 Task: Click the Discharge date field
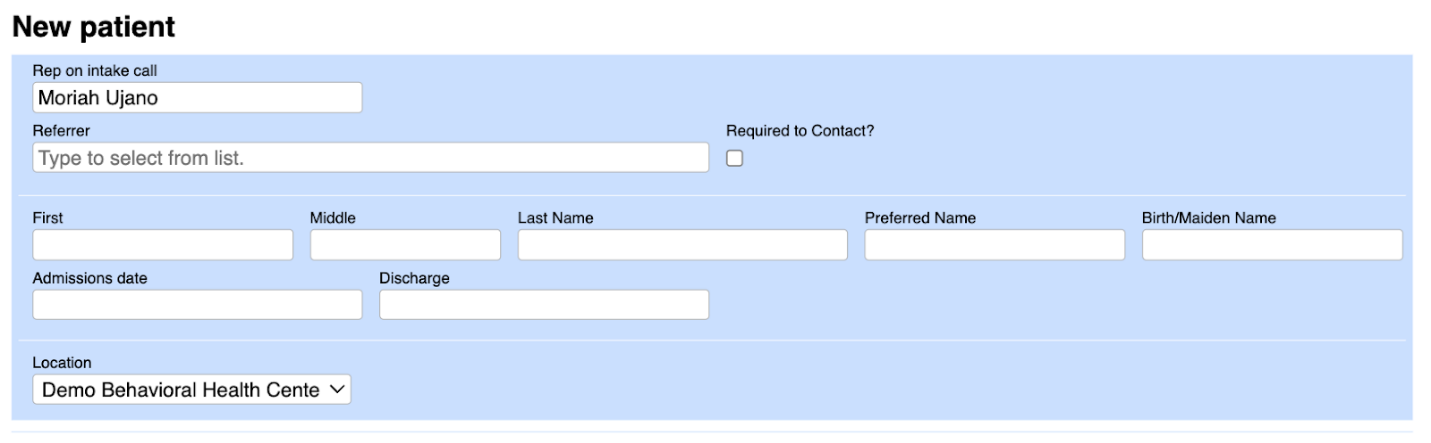(x=544, y=305)
